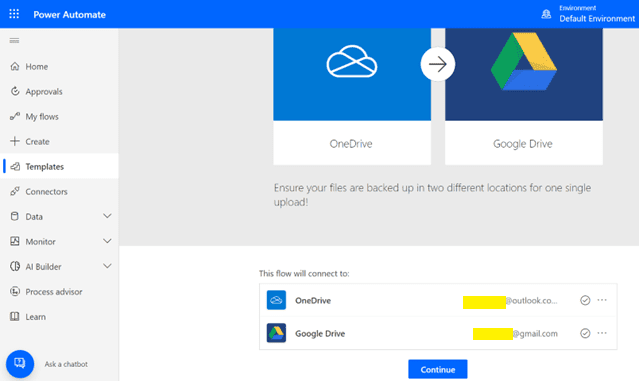This screenshot has height=381, width=639.
Task: Click the Google Drive template card image
Action: [524, 74]
